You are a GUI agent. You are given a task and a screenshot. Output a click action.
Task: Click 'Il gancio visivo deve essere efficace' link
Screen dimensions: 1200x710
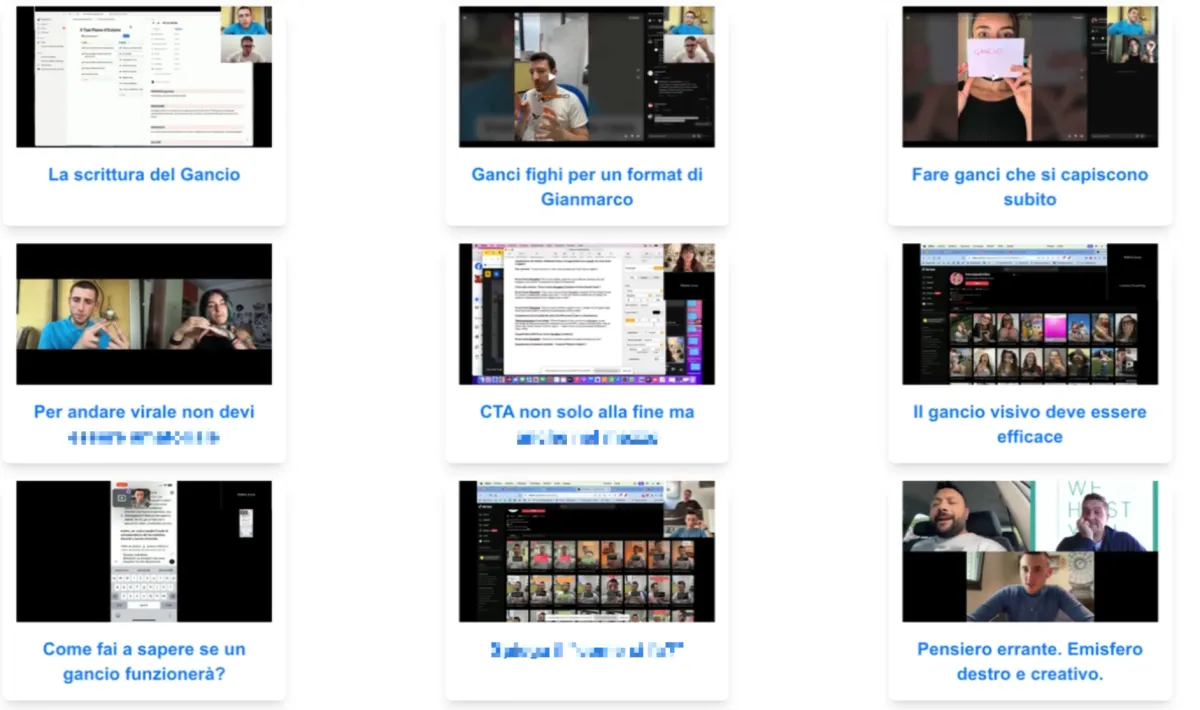pos(1030,424)
